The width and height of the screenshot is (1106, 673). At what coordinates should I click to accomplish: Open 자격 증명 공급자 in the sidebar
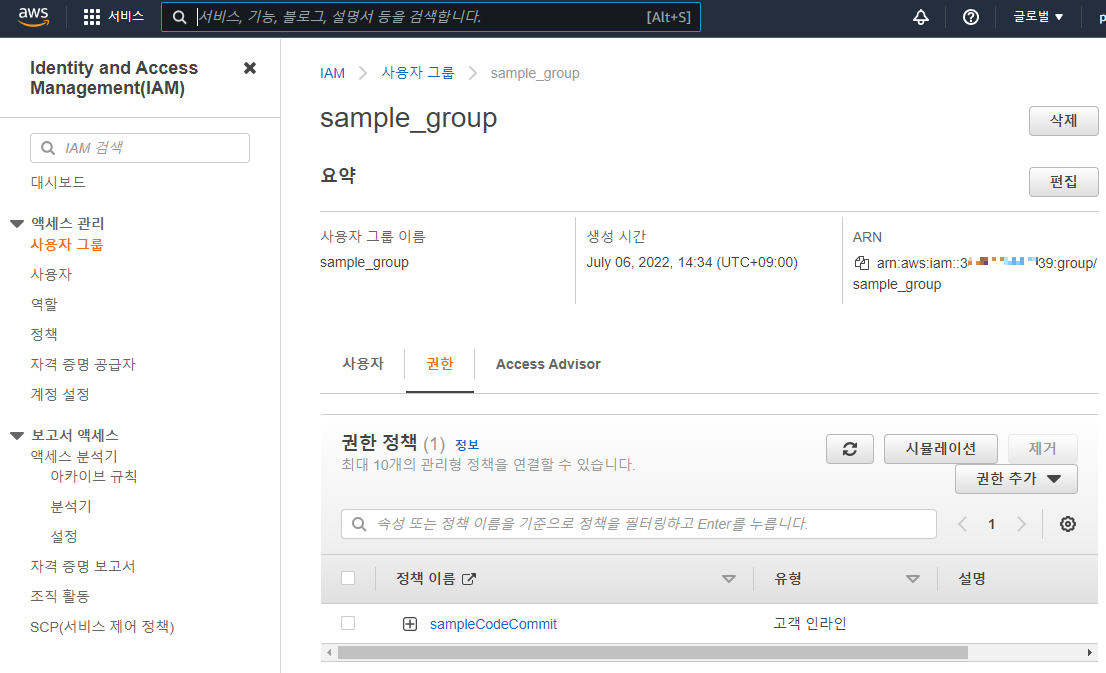[83, 364]
